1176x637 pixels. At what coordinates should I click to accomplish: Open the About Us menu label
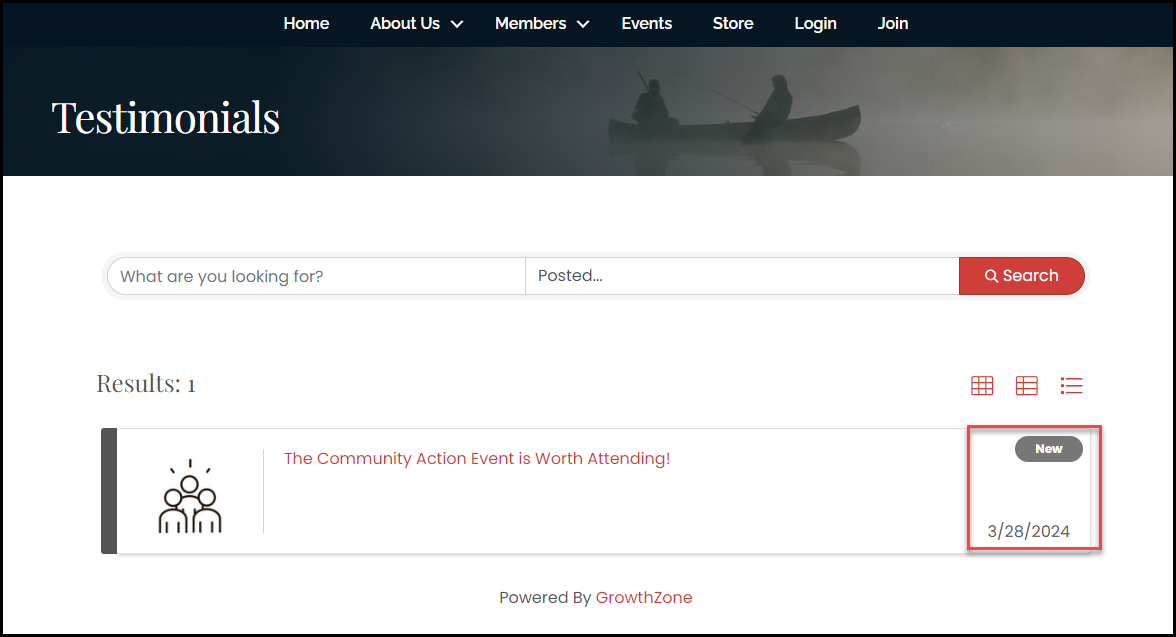(405, 23)
